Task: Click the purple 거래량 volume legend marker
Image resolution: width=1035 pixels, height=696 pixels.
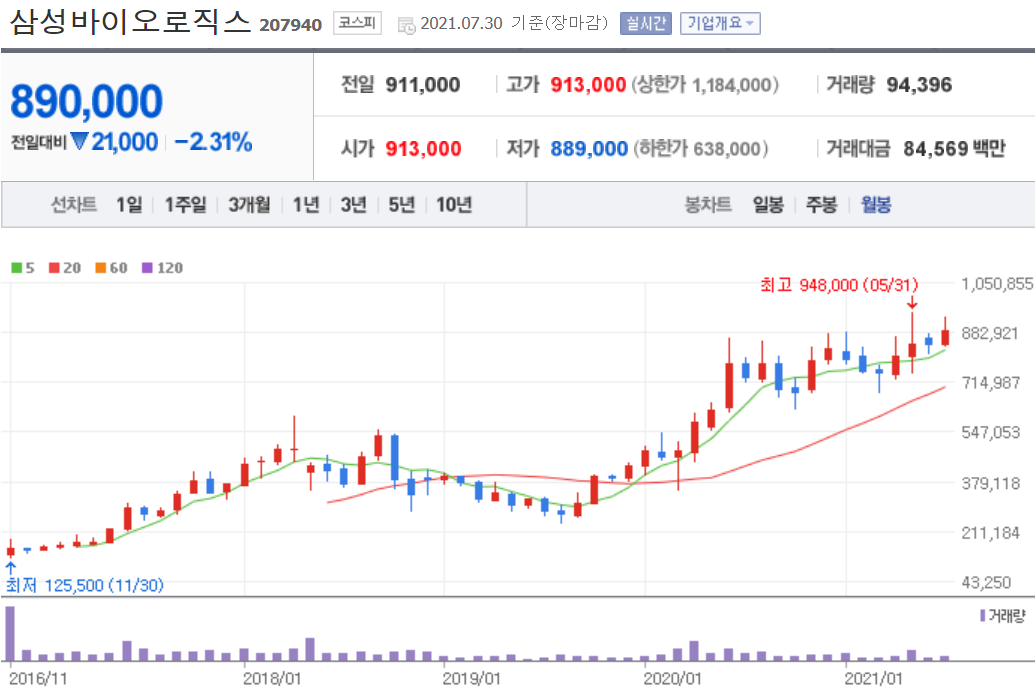Action: 982,615
